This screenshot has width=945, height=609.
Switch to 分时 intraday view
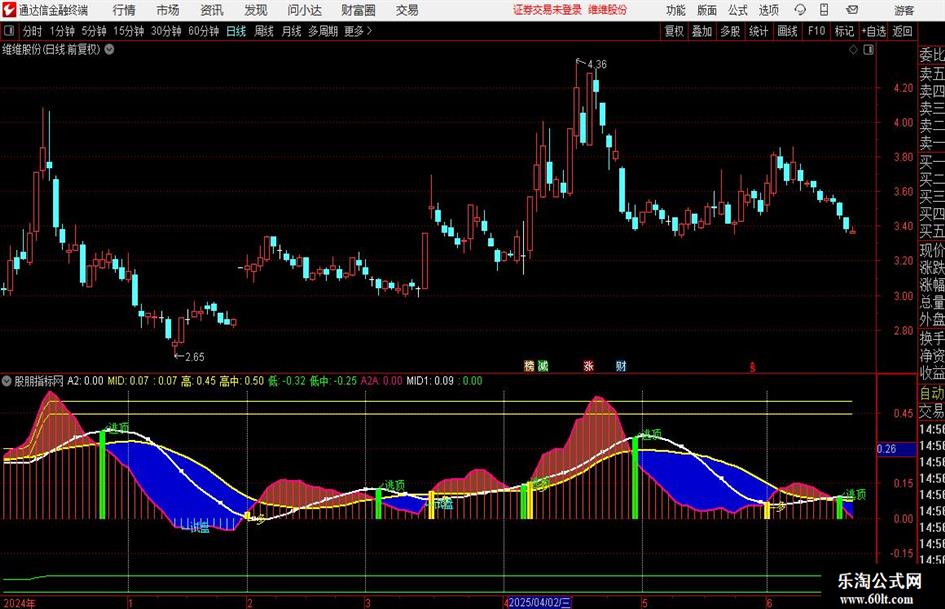tap(33, 31)
